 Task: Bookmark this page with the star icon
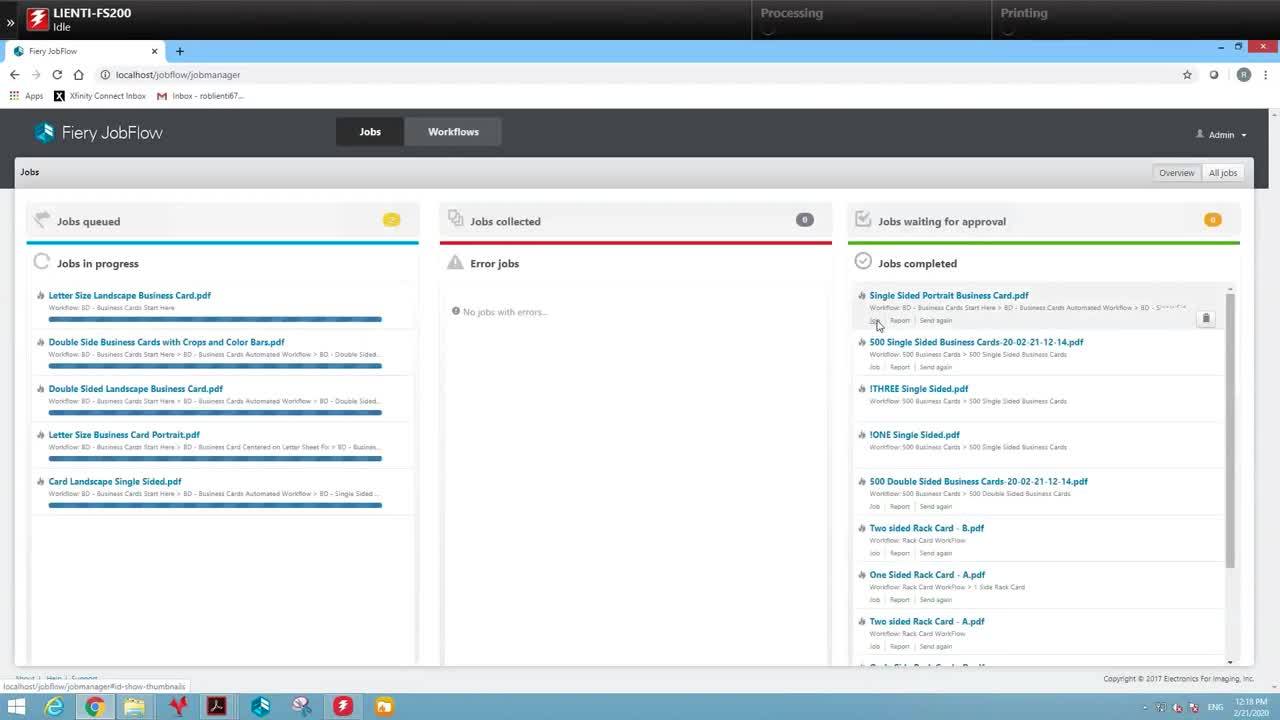(x=1187, y=75)
